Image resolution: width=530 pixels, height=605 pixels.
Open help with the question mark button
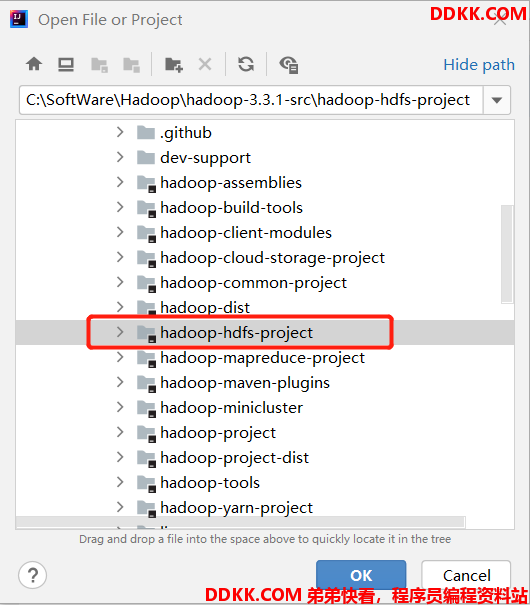tap(33, 575)
